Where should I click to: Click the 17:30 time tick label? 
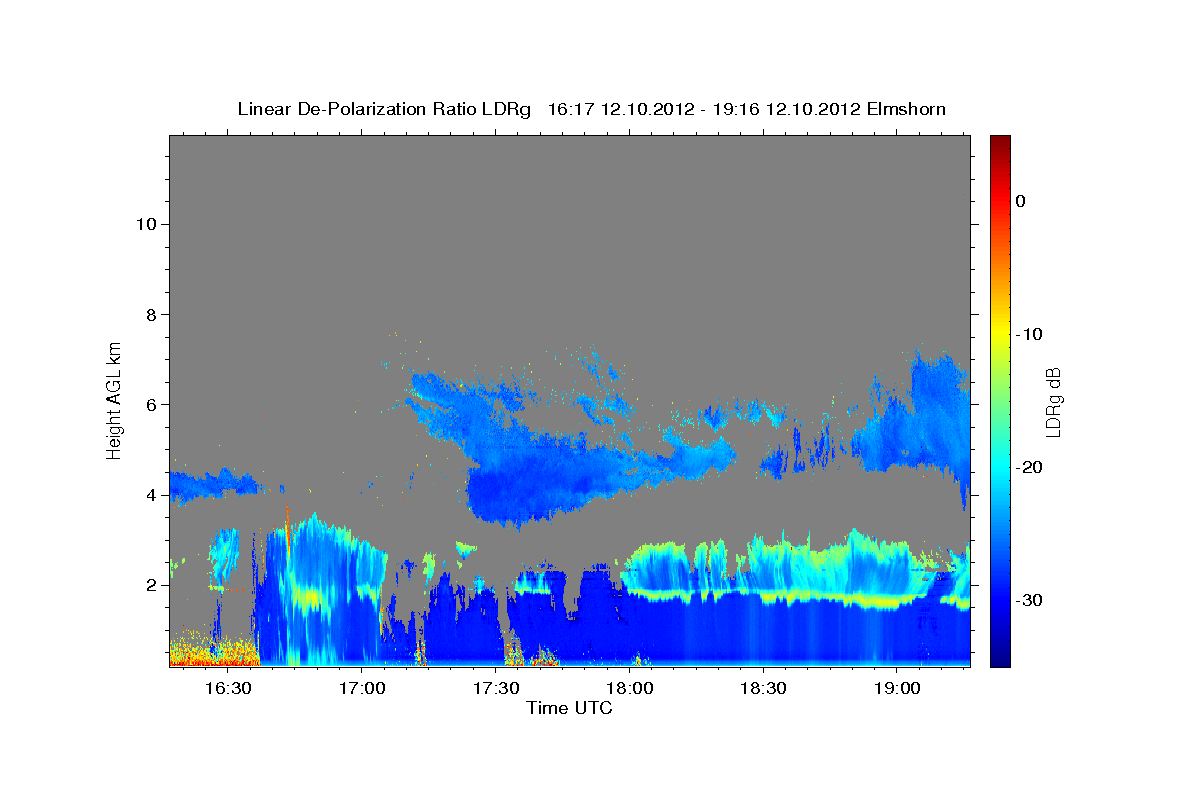496,689
